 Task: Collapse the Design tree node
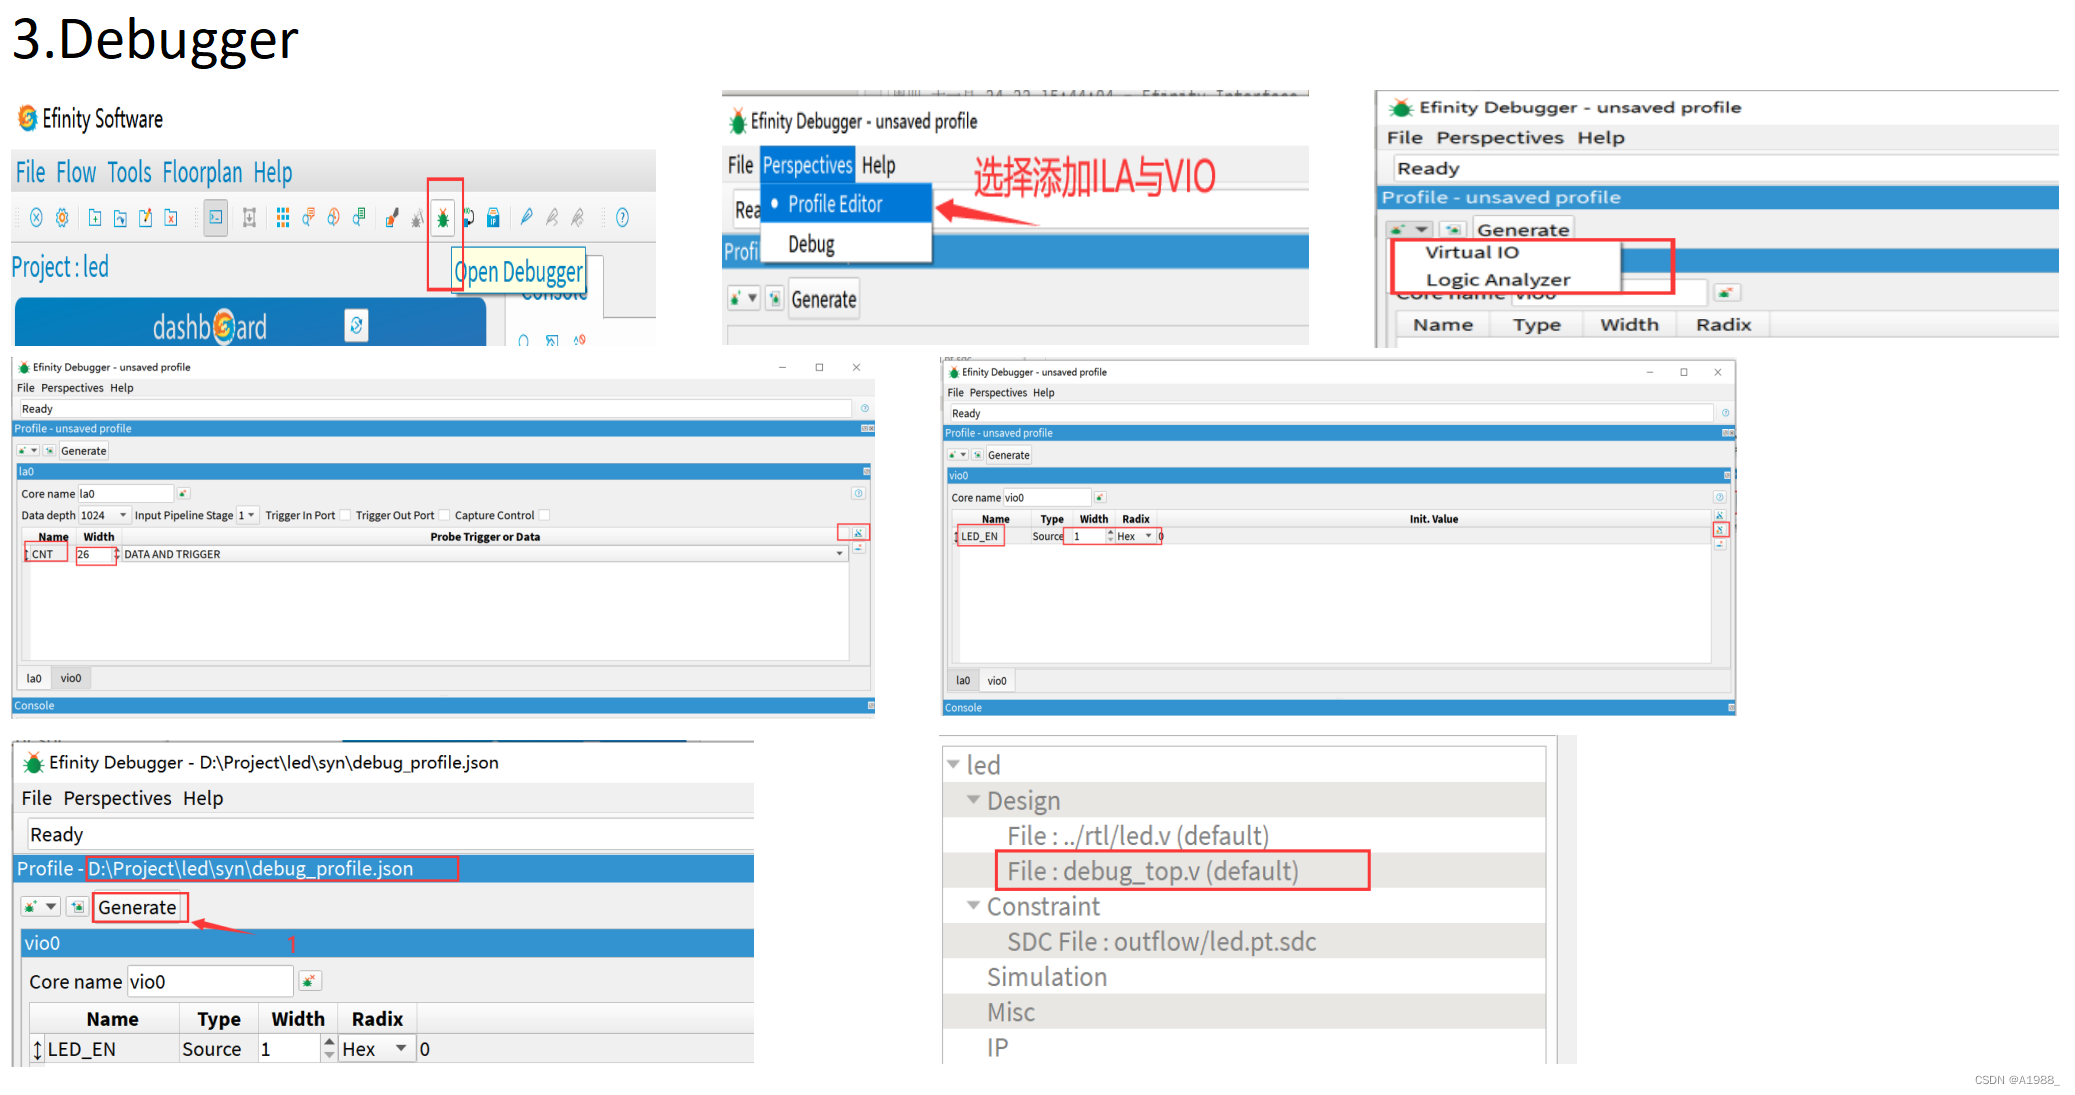click(973, 800)
